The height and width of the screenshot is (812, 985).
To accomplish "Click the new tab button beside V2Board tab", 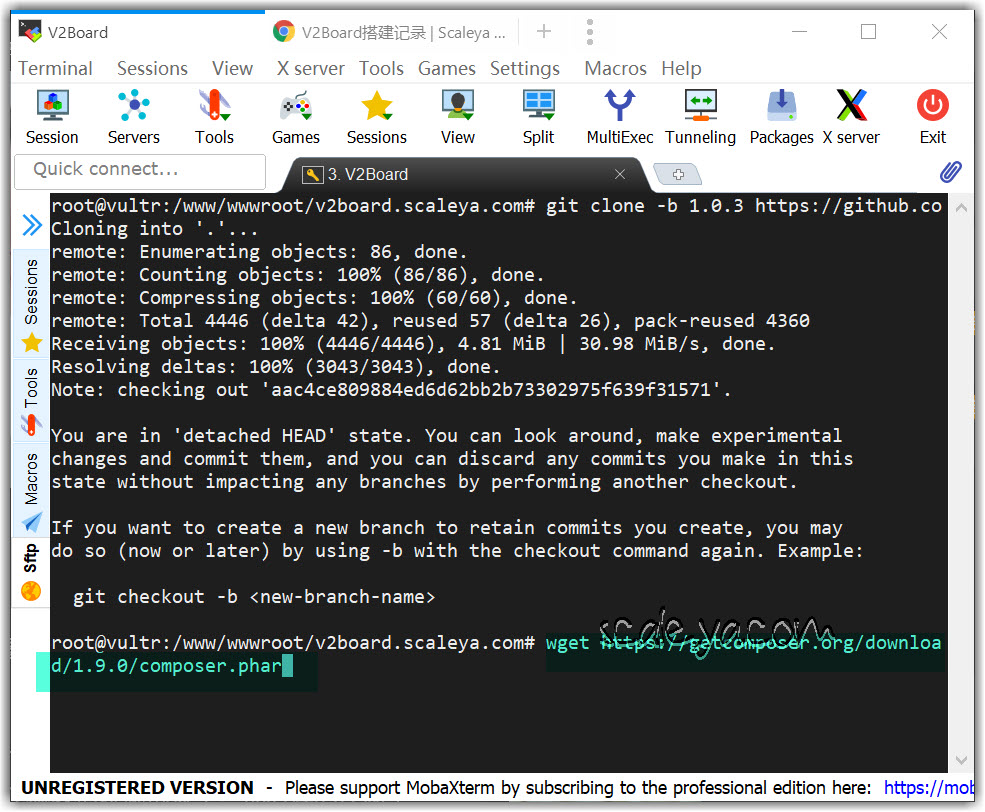I will click(x=678, y=175).
